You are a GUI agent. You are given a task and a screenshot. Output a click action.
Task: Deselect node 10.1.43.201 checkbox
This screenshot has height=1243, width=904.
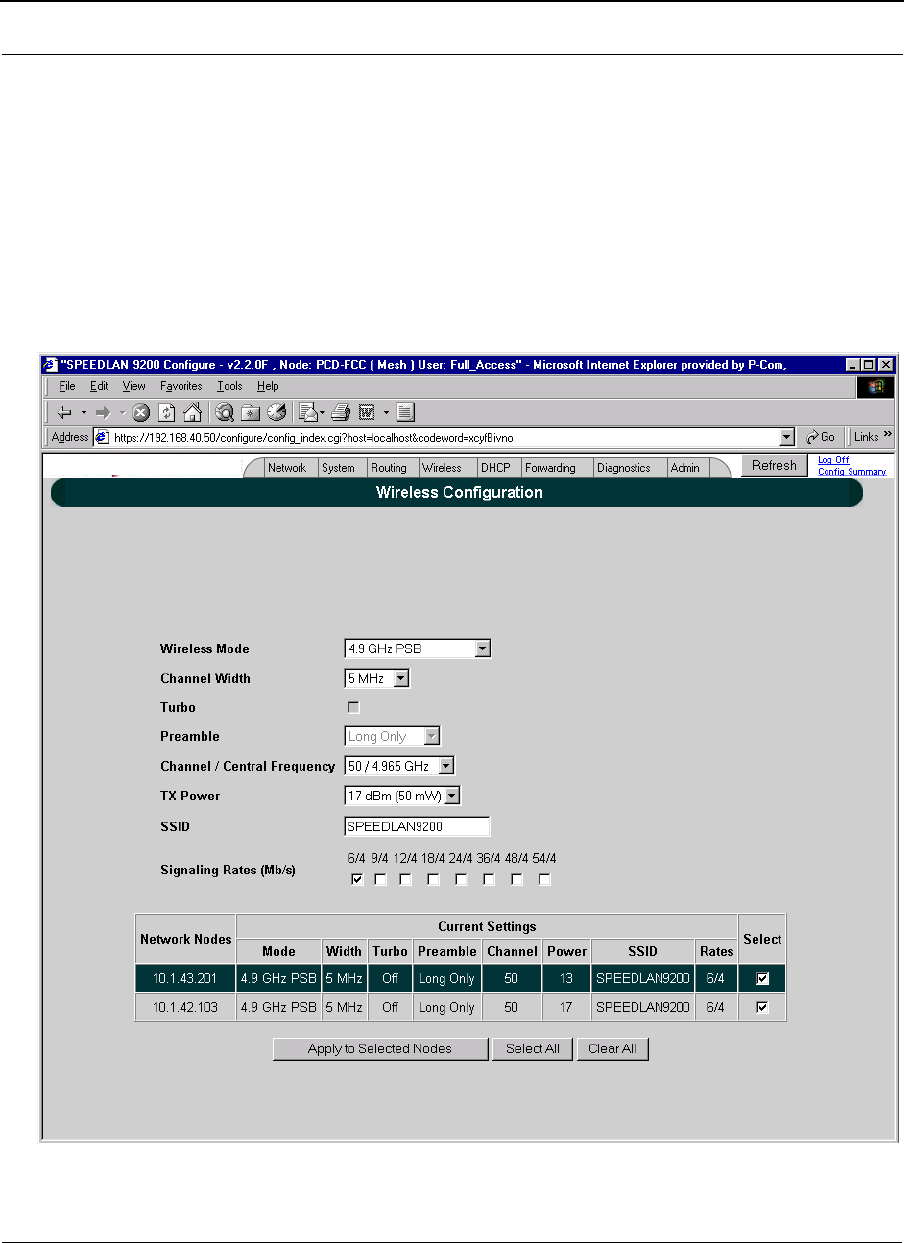762,979
